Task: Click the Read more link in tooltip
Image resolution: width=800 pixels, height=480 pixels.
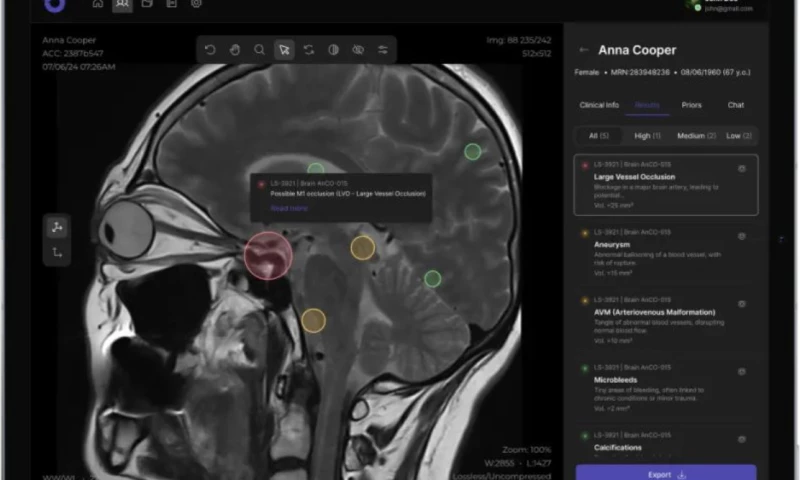Action: tap(289, 208)
